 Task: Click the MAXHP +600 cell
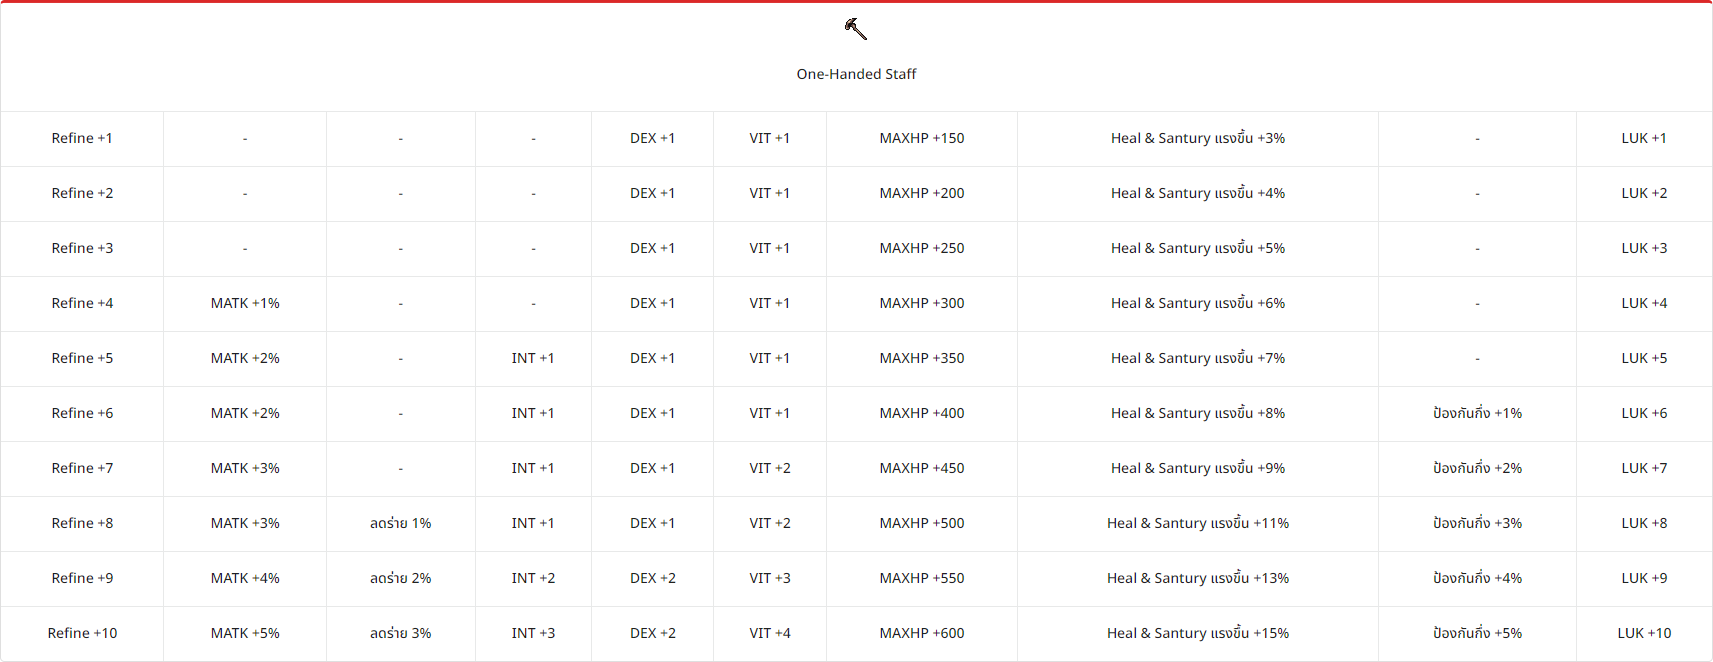click(922, 633)
